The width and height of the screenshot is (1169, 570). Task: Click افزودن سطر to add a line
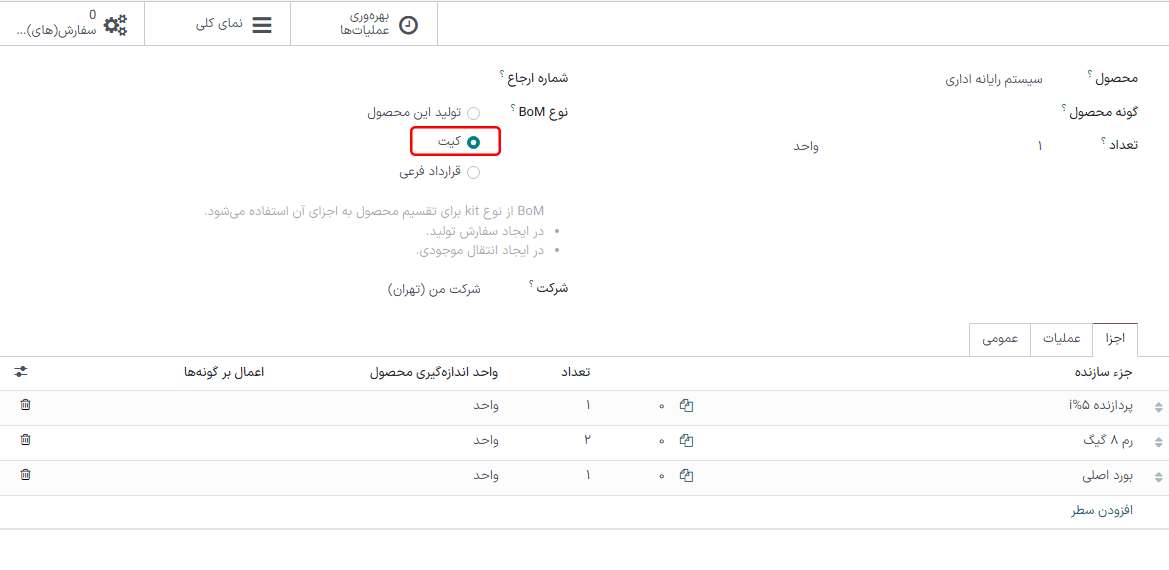pos(1102,511)
